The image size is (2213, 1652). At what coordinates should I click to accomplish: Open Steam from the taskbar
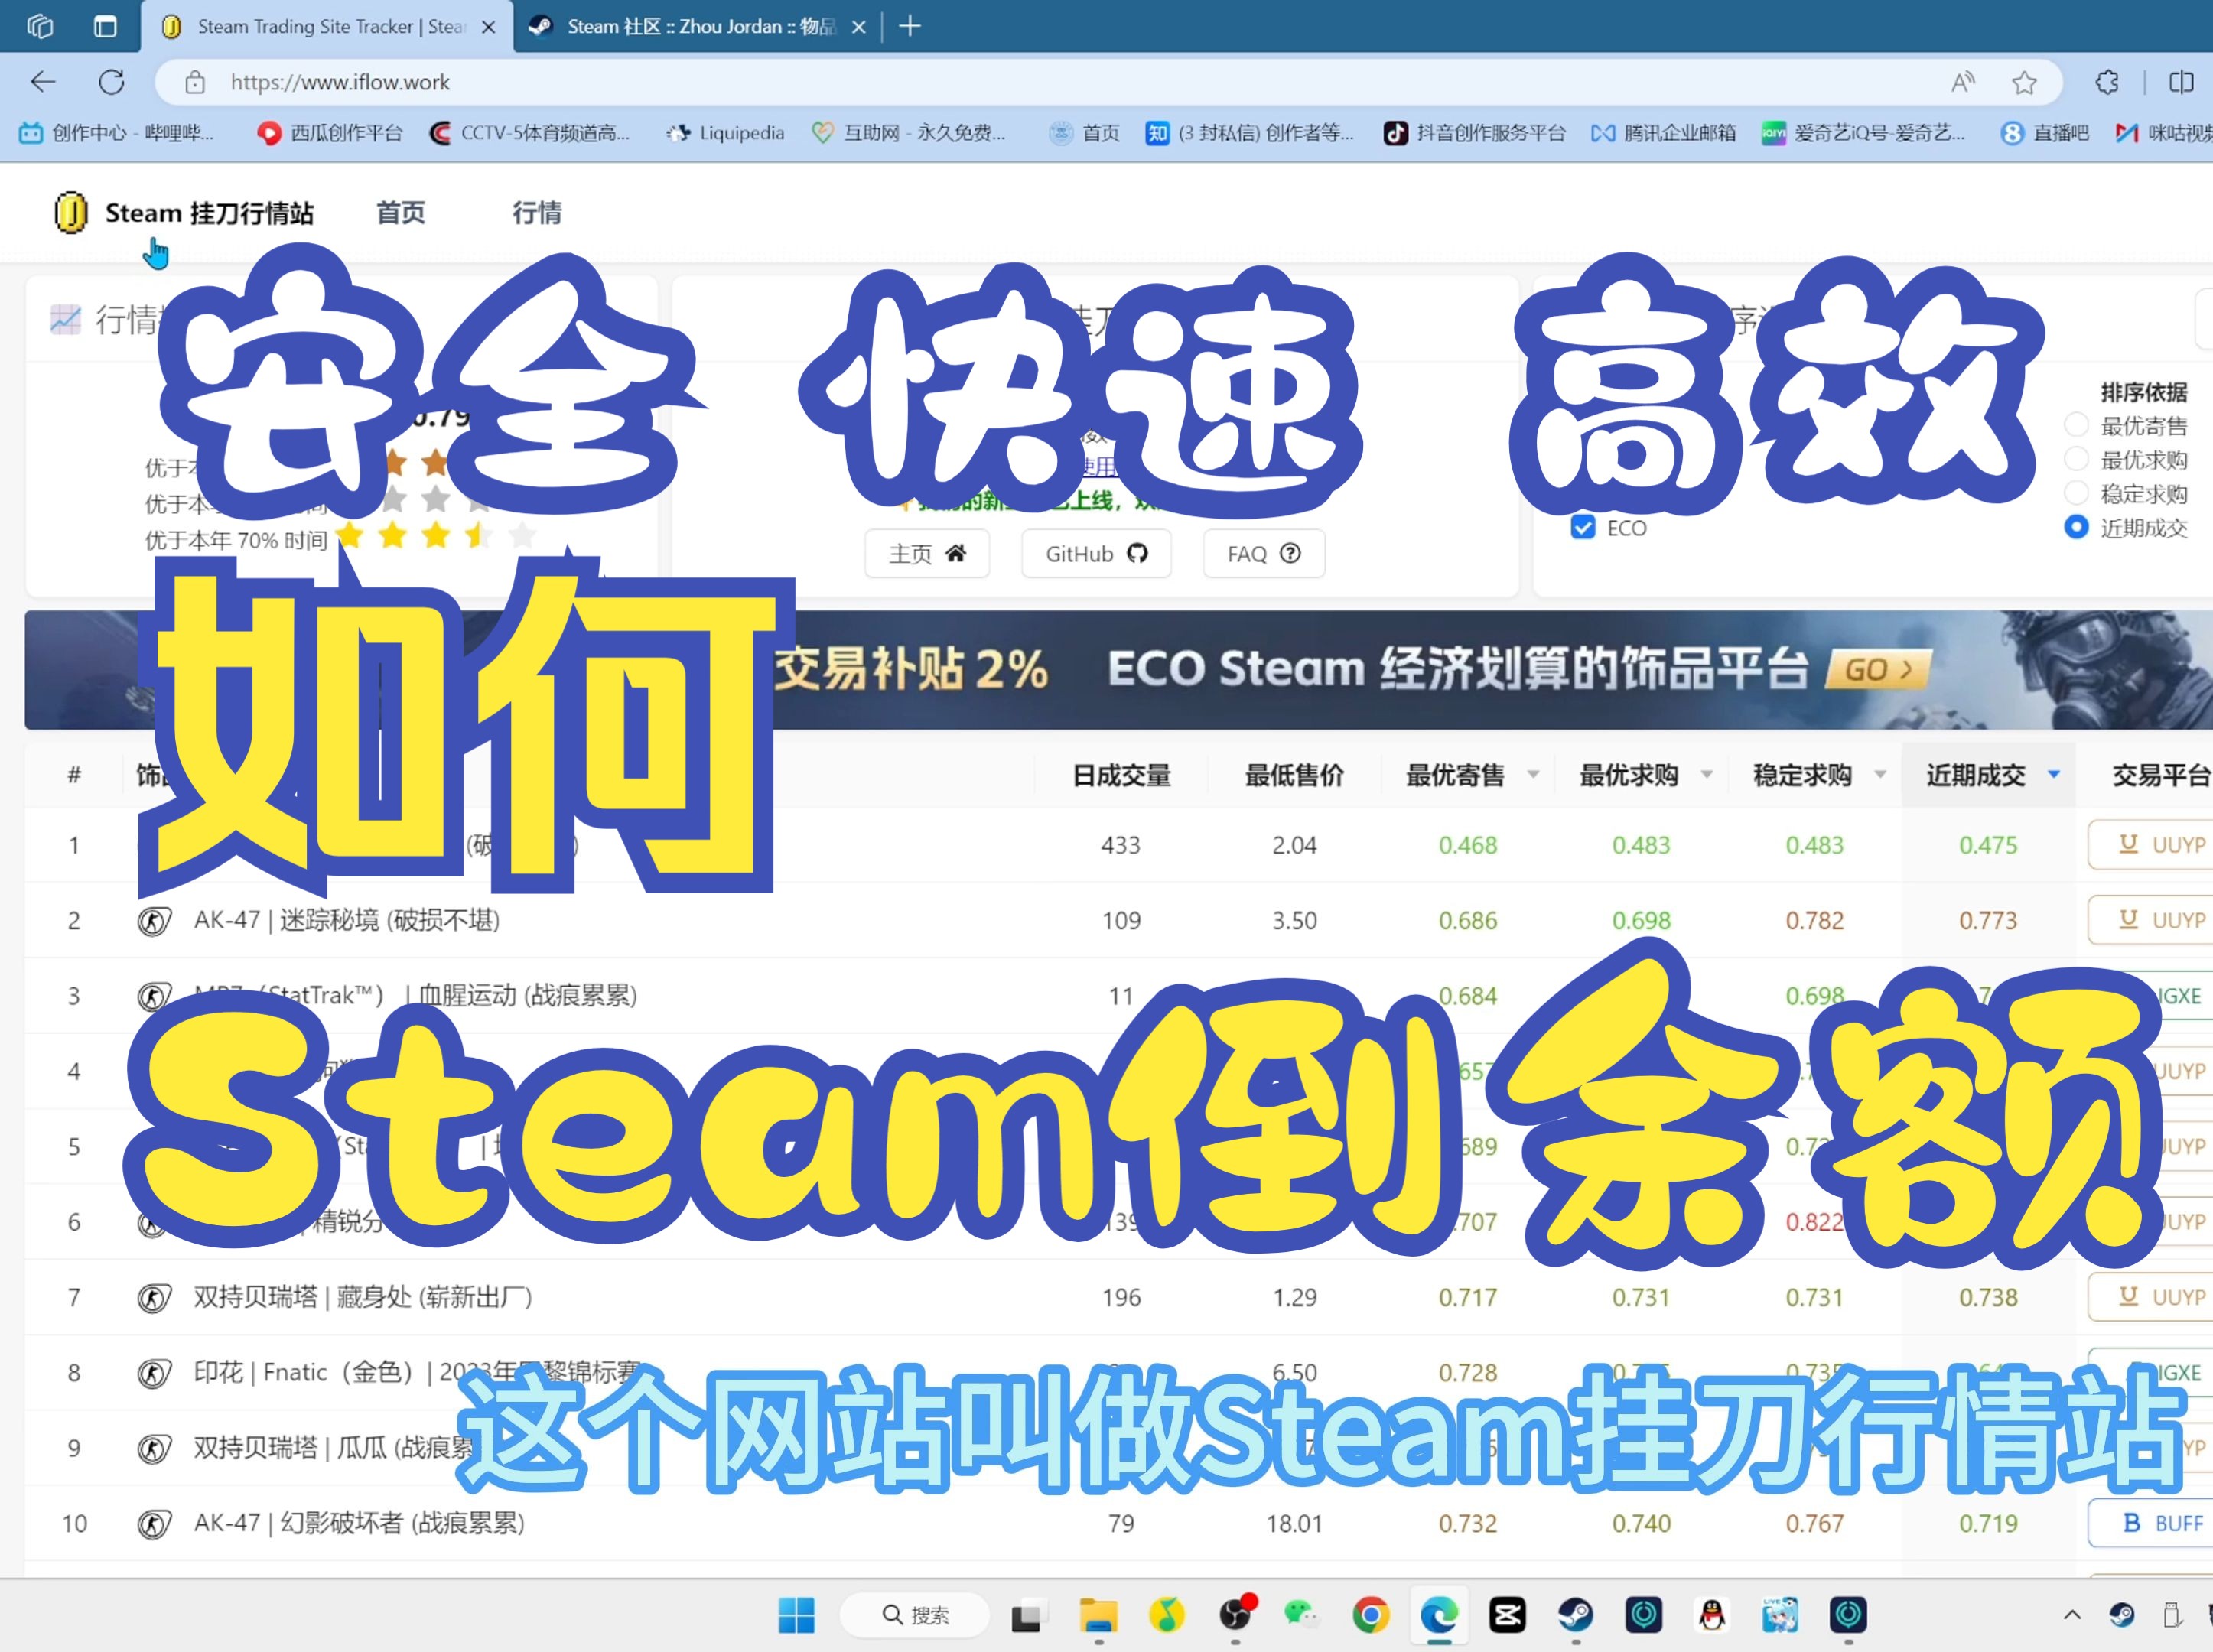pyautogui.click(x=1575, y=1615)
